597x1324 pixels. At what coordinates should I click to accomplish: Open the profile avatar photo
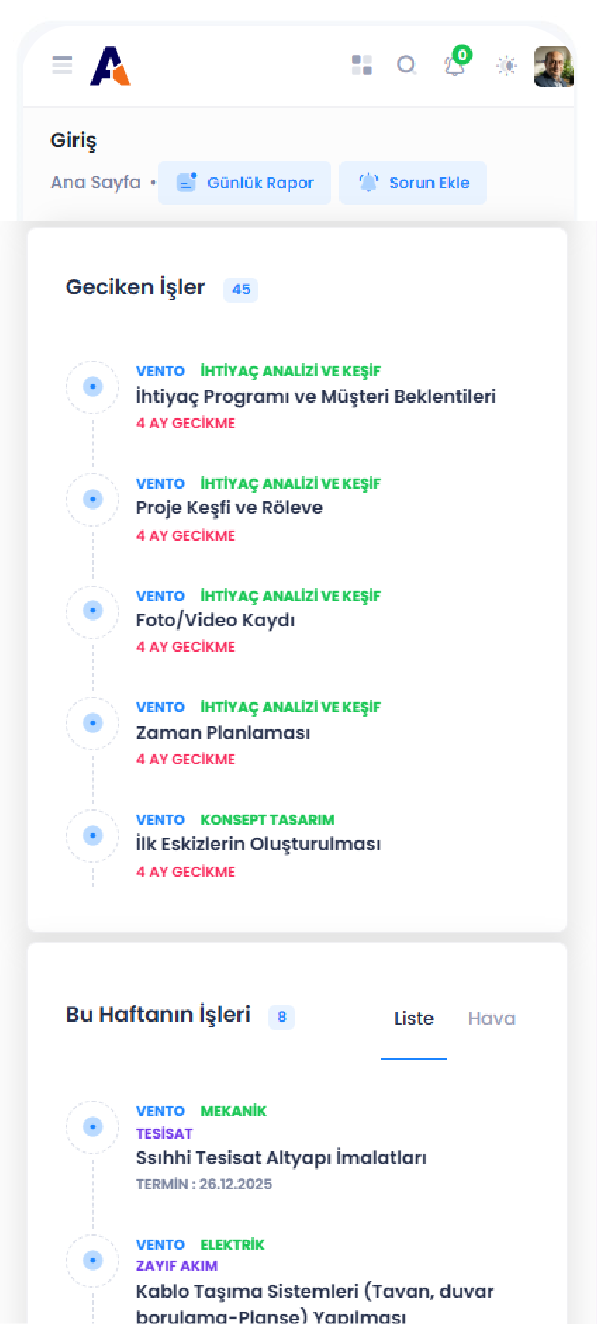(x=553, y=65)
